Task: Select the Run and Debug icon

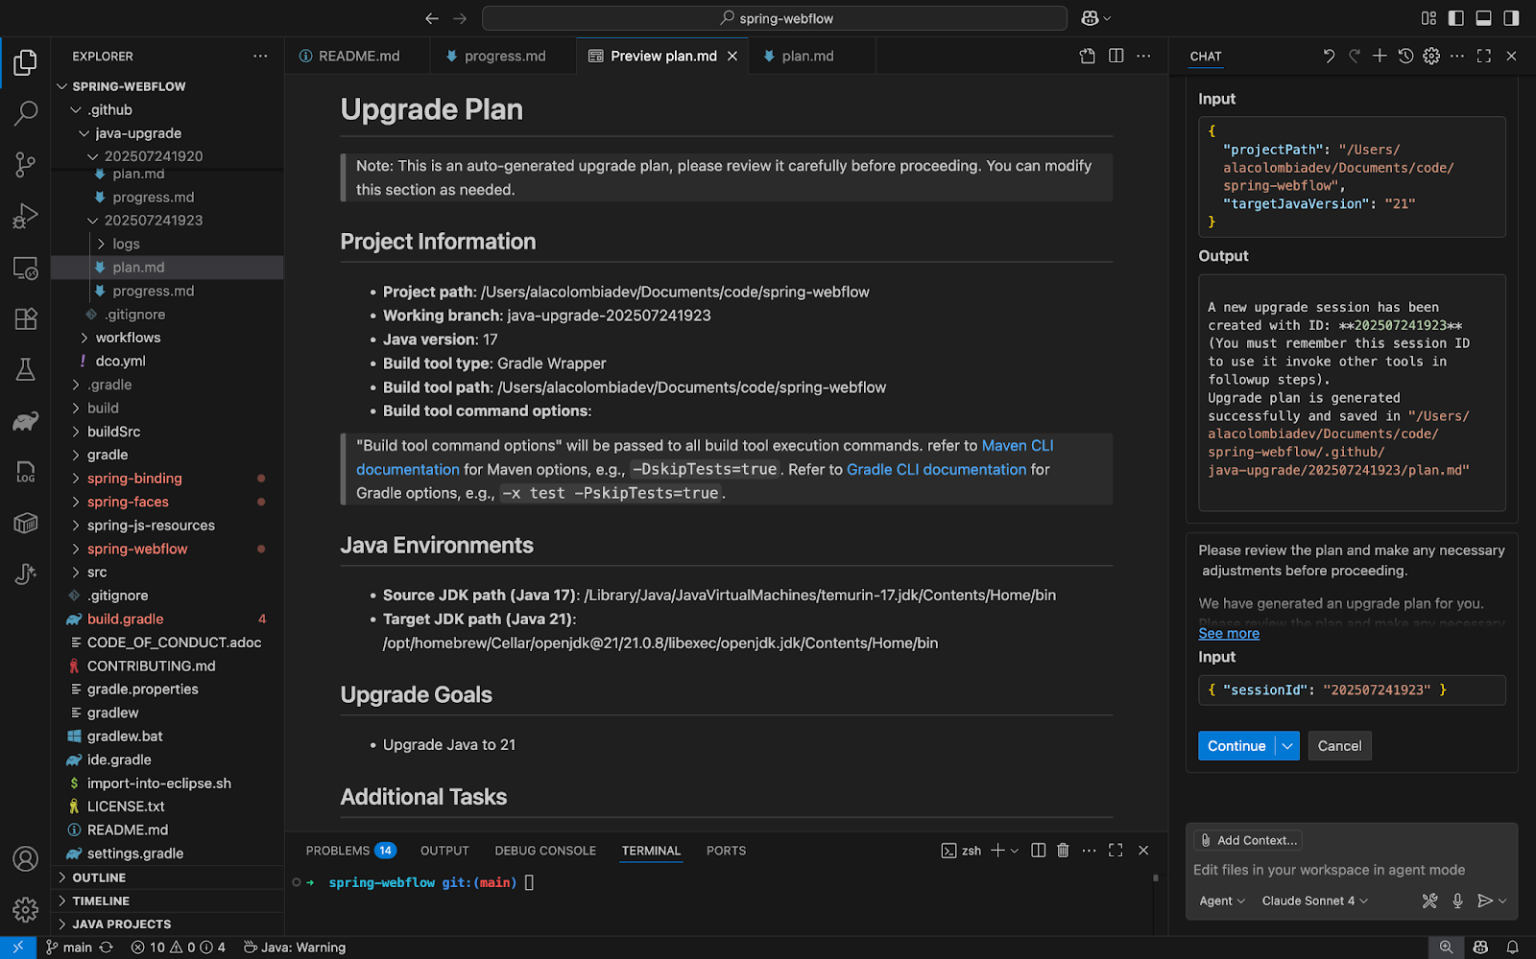Action: [x=25, y=215]
